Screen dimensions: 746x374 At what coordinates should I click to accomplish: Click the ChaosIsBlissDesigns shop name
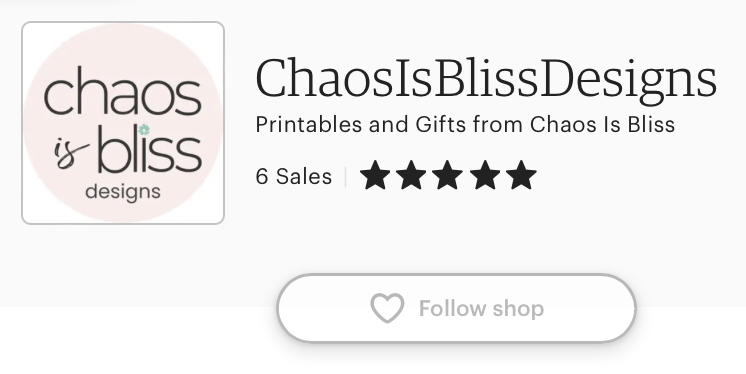point(486,79)
